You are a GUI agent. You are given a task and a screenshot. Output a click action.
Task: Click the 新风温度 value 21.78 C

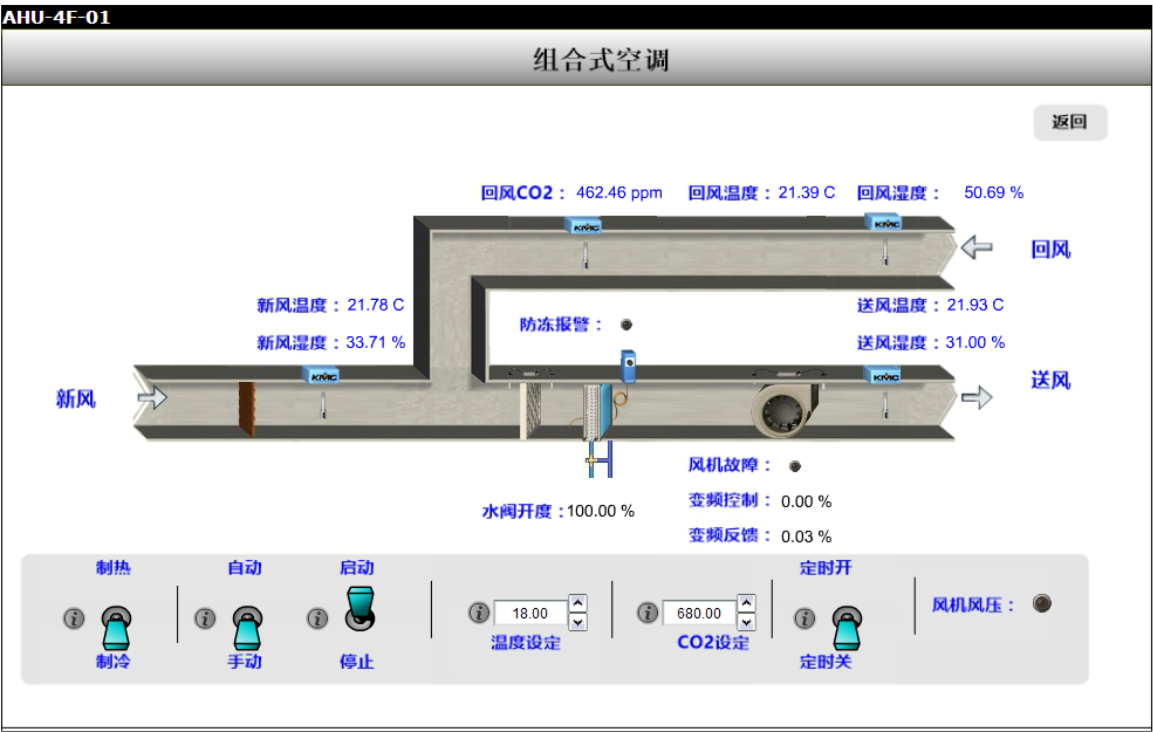coord(376,305)
